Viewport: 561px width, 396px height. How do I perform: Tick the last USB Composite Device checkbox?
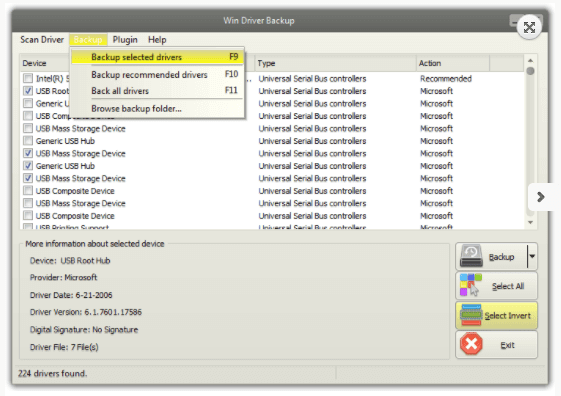(28, 215)
